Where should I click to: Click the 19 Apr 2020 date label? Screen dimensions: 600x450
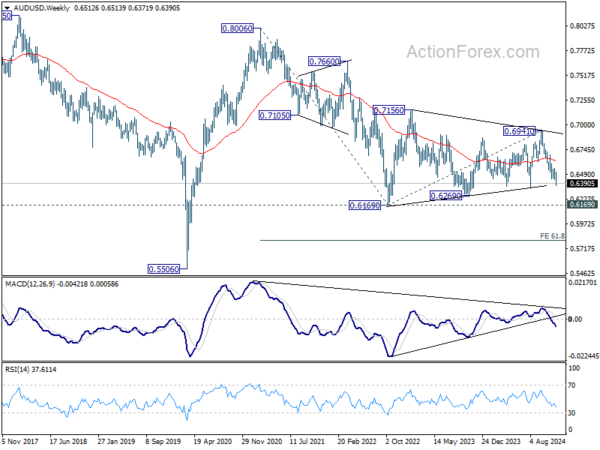[x=212, y=442]
